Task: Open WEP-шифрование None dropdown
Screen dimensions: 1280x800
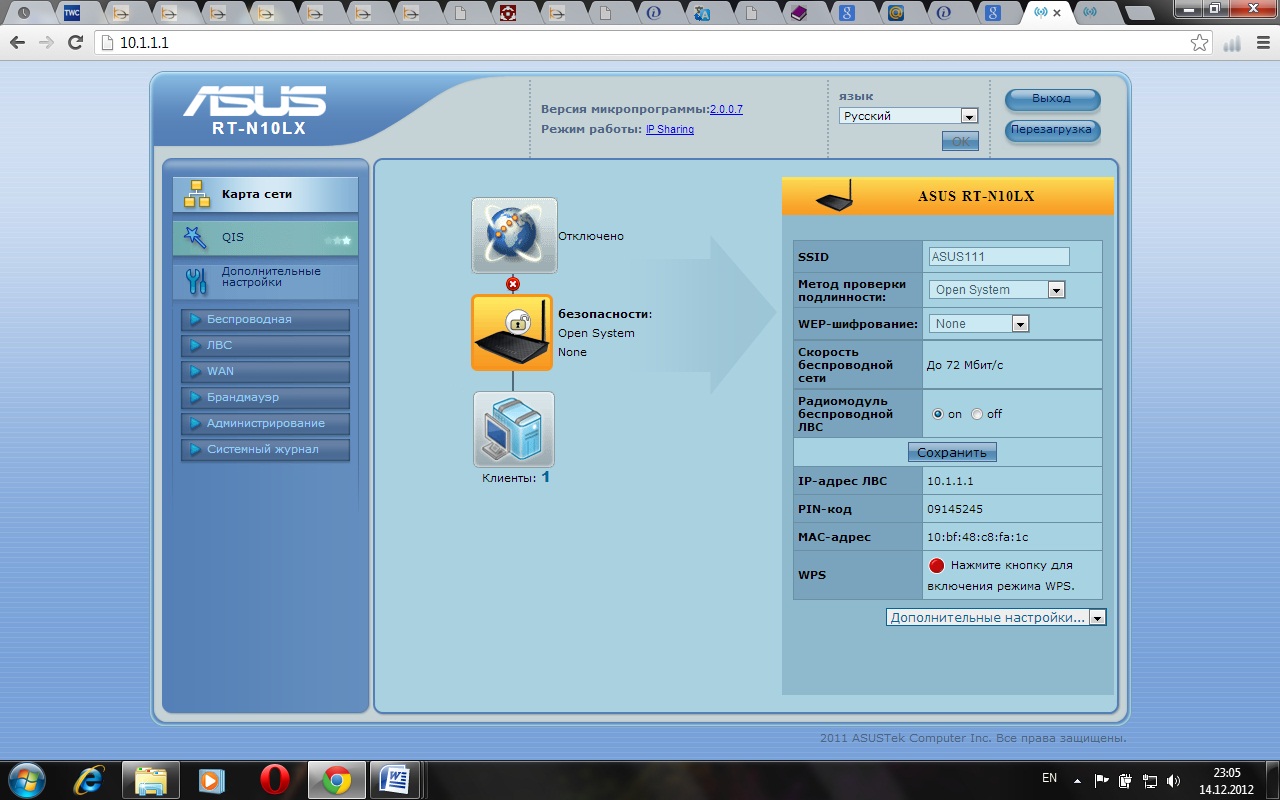Action: [979, 324]
